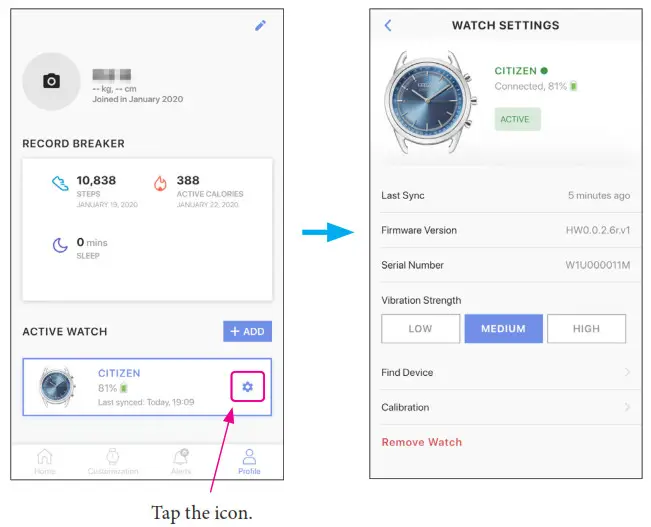Tap the steps shoe icon
The image size is (651, 527).
point(60,183)
